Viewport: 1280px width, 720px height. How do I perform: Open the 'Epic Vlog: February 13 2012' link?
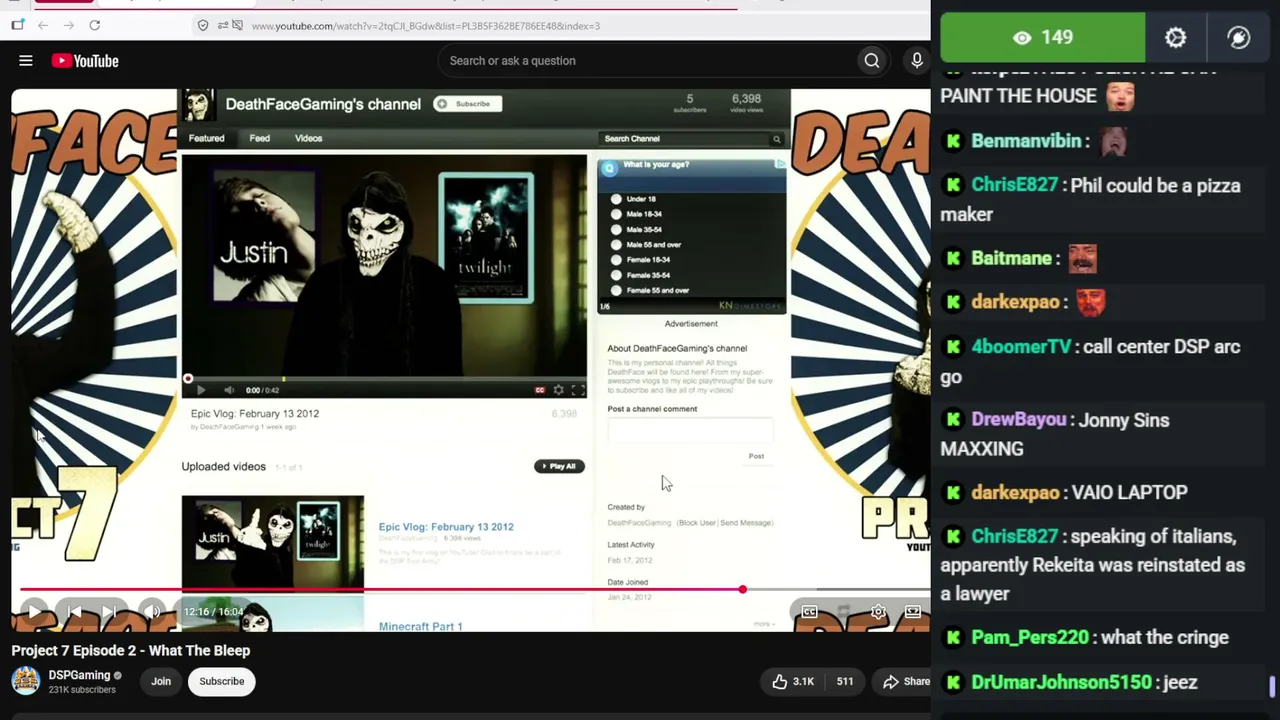446,527
